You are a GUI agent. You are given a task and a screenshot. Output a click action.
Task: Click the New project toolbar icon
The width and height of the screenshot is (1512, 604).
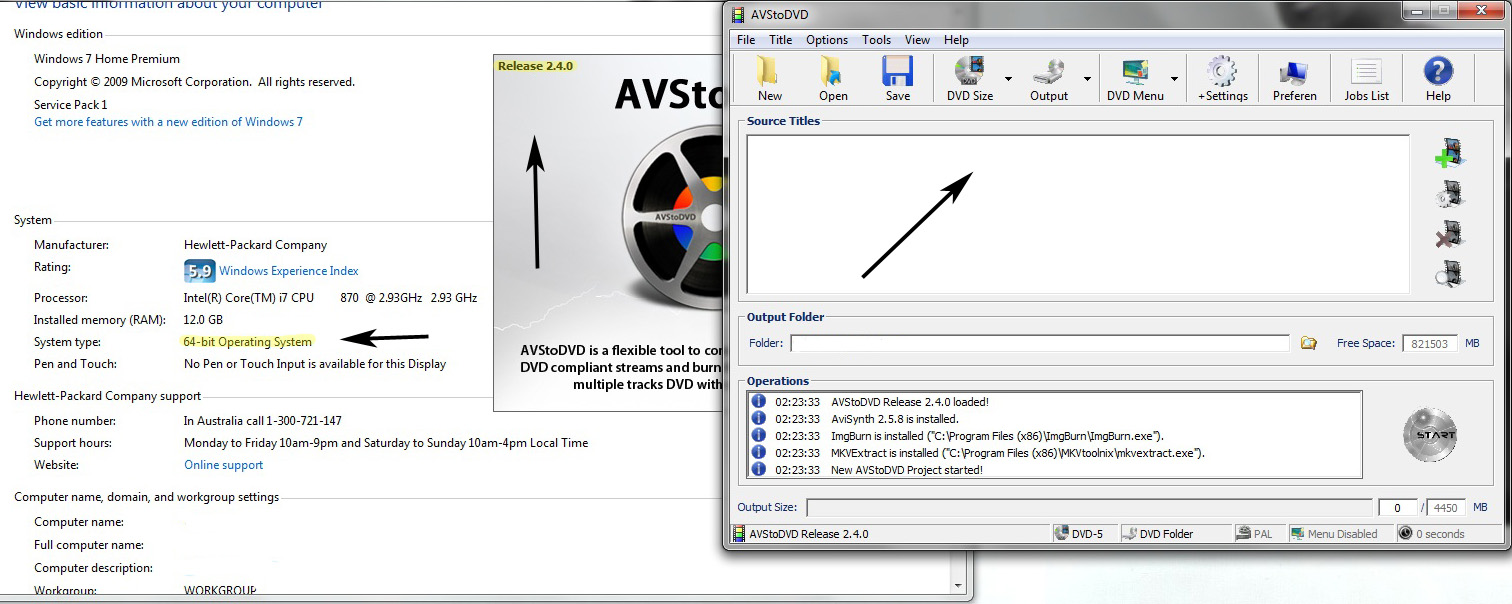(x=769, y=72)
